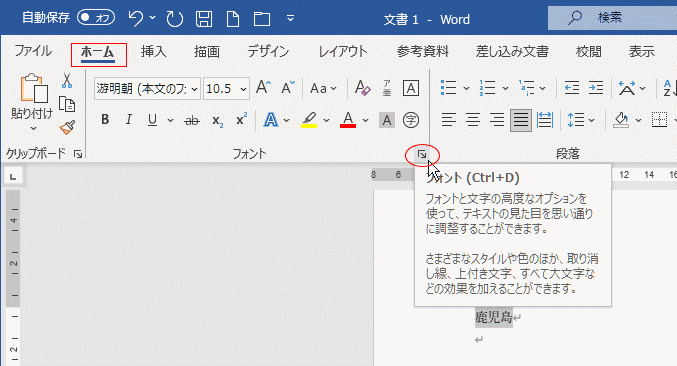This screenshot has width=677, height=366.
Task: Click the Center align icon
Action: coord(473,120)
